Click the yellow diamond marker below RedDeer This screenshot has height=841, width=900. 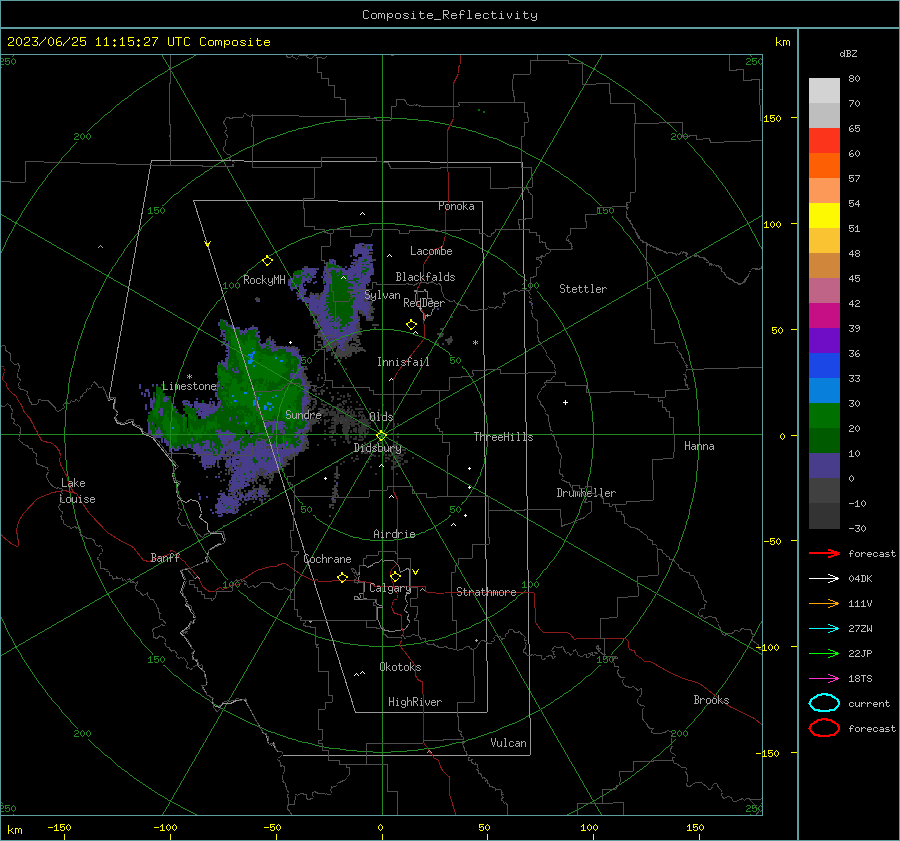point(412,325)
